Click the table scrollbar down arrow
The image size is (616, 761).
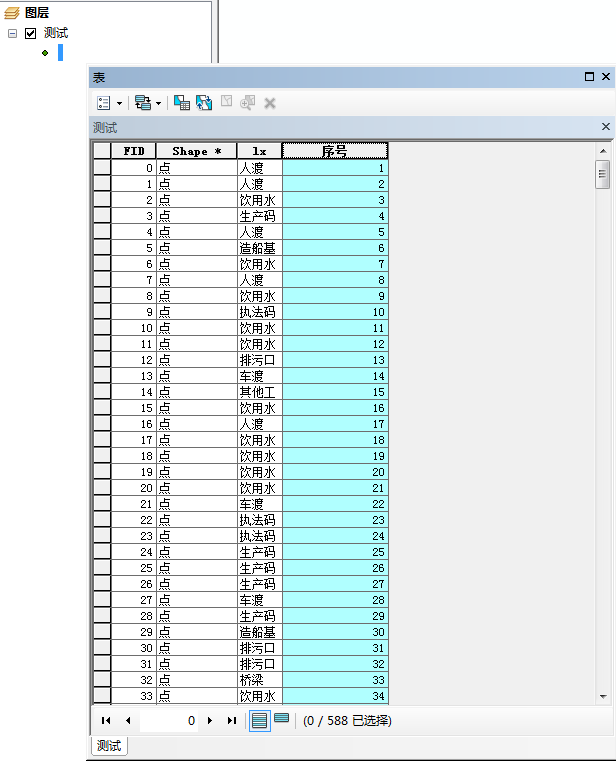[x=603, y=696]
